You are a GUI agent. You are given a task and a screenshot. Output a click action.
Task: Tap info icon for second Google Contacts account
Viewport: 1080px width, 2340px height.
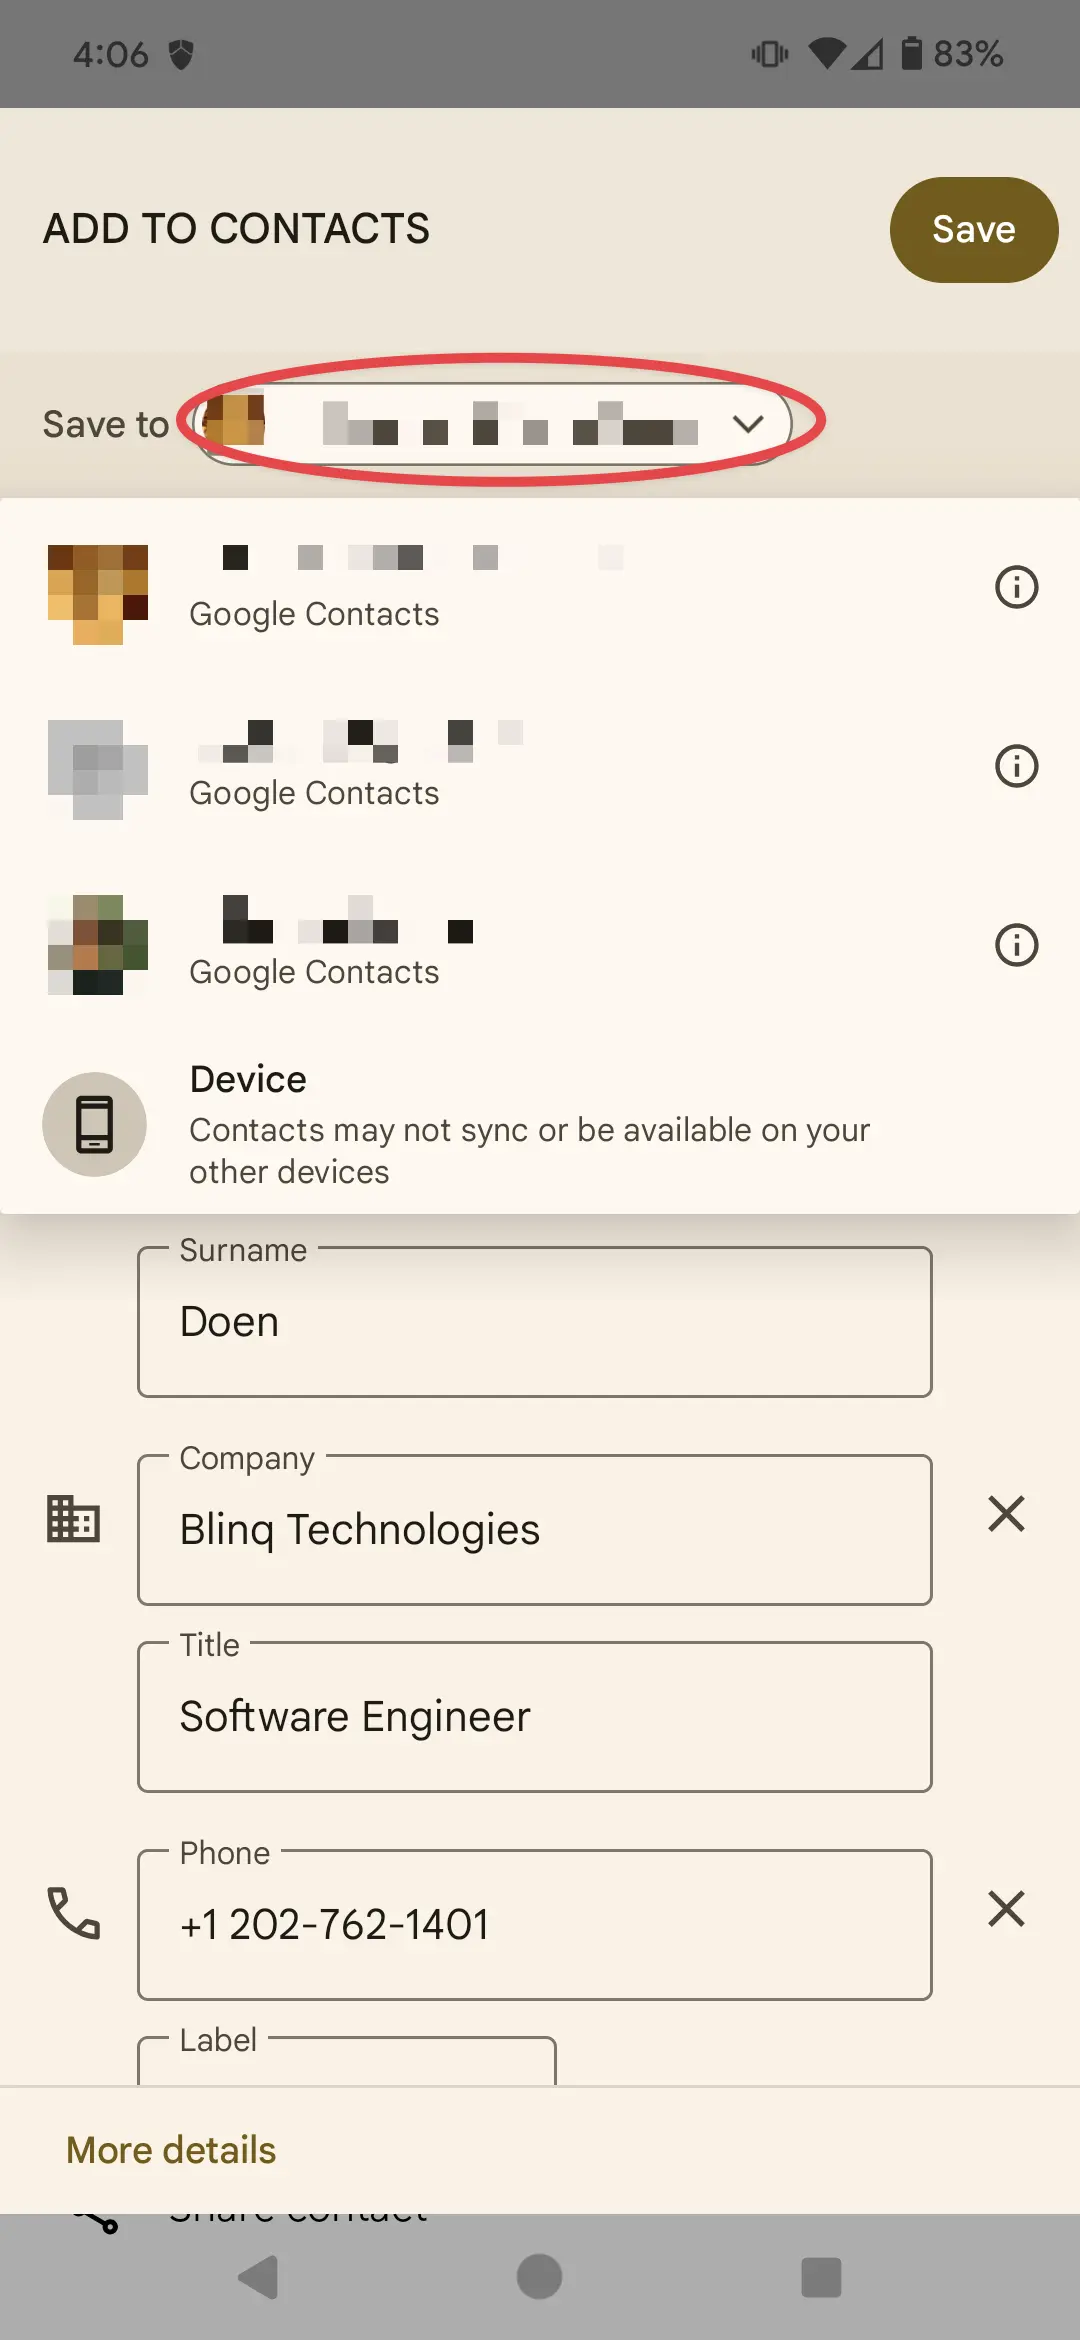point(1016,767)
